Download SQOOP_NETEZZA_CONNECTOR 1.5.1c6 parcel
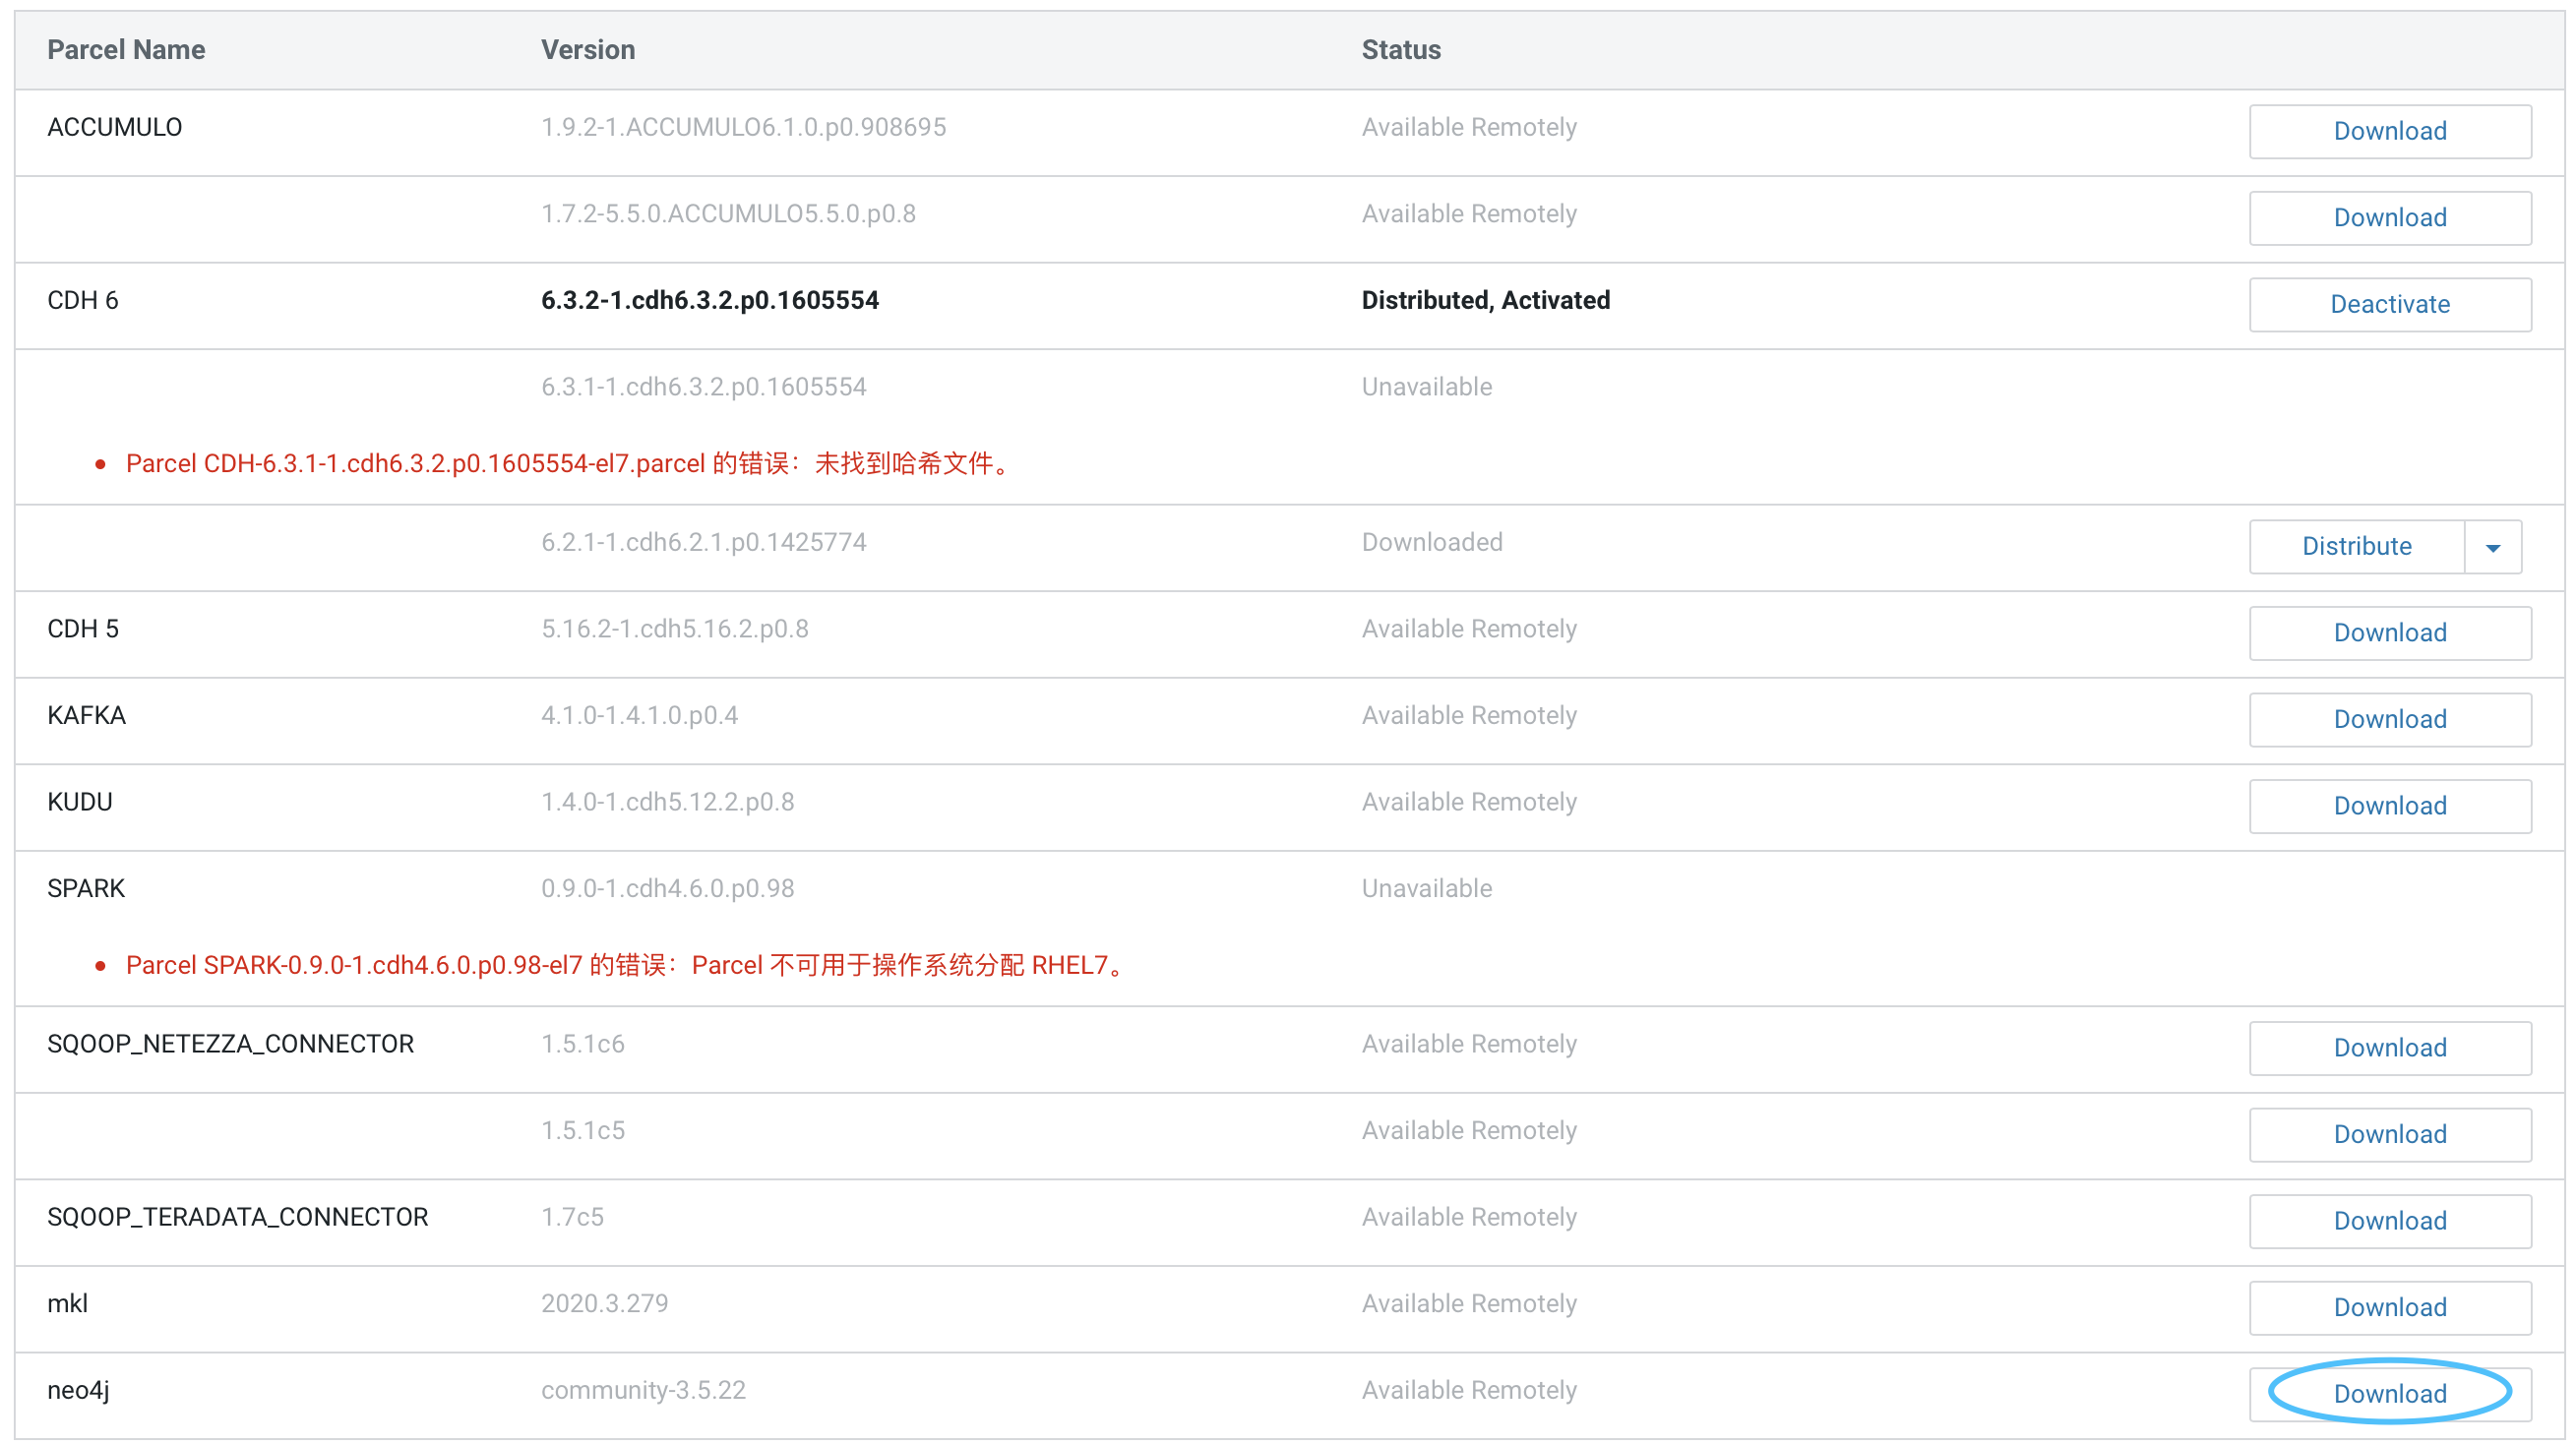Image resolution: width=2576 pixels, height=1444 pixels. coord(2389,1048)
